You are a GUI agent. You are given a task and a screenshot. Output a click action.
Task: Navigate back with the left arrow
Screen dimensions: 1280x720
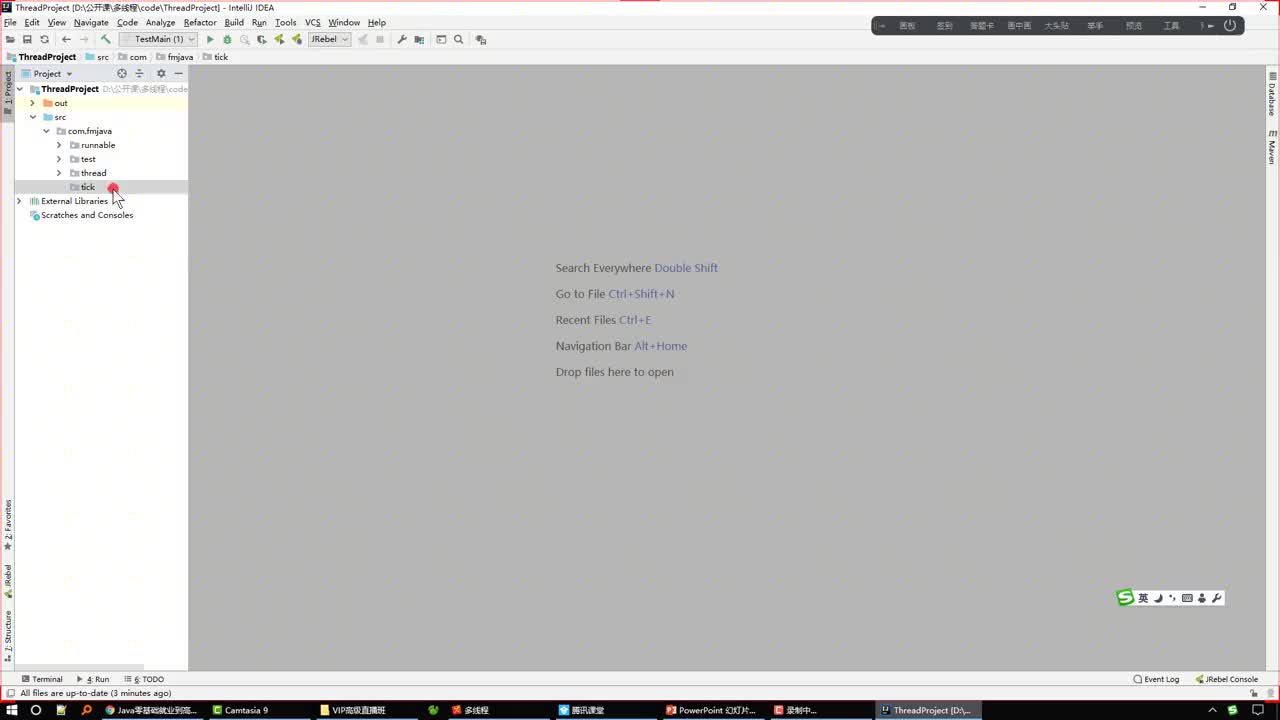click(x=66, y=40)
